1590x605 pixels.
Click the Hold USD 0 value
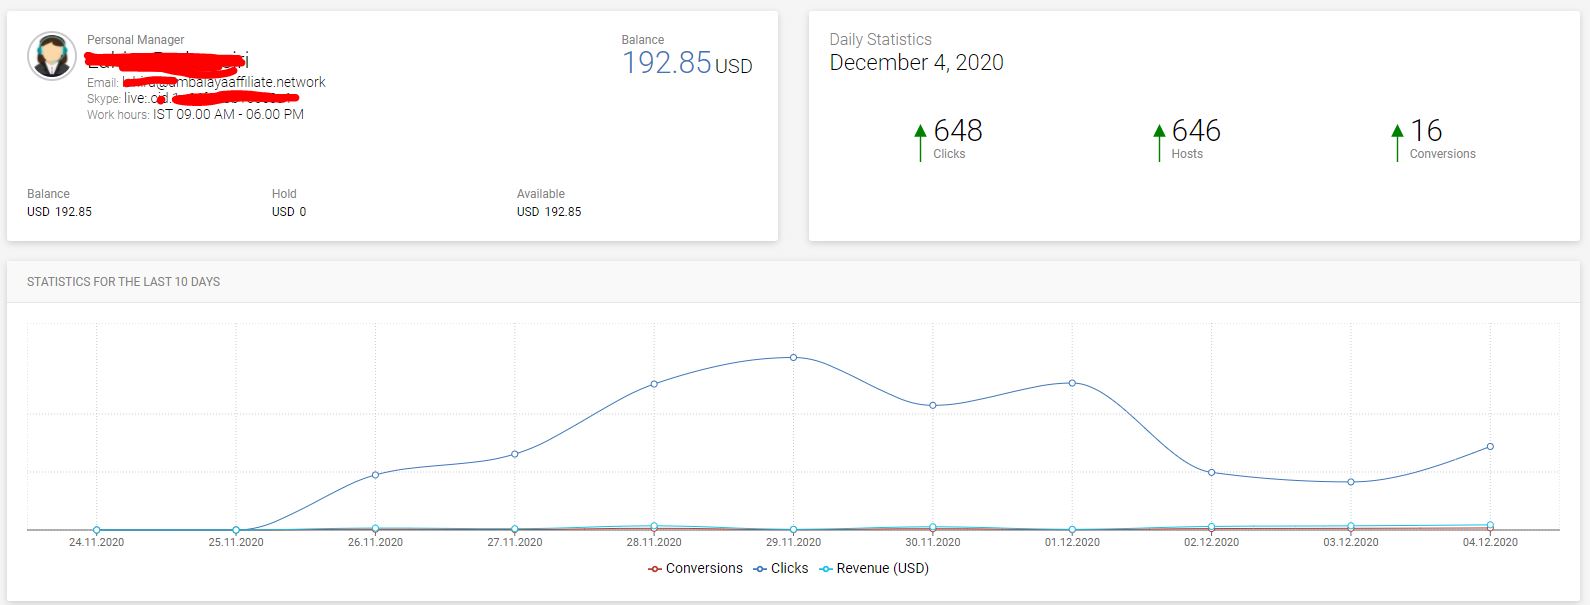pos(289,211)
